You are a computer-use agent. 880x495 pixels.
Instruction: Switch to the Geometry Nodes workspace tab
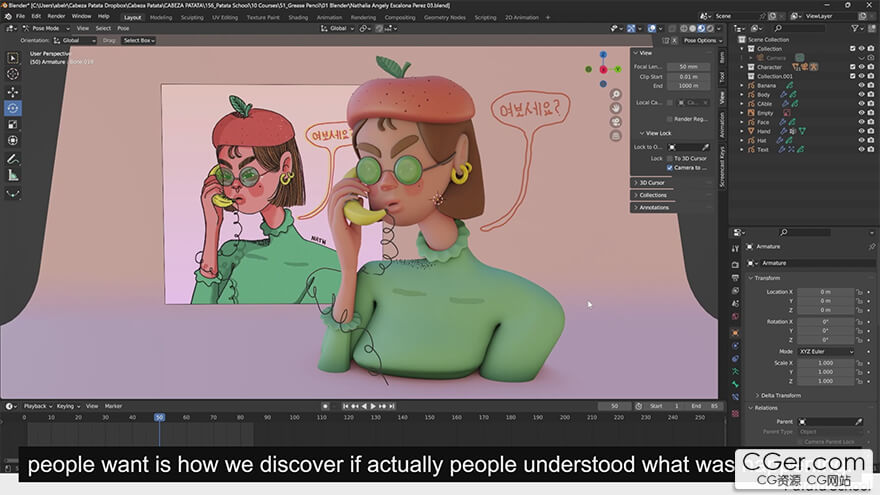coord(444,17)
